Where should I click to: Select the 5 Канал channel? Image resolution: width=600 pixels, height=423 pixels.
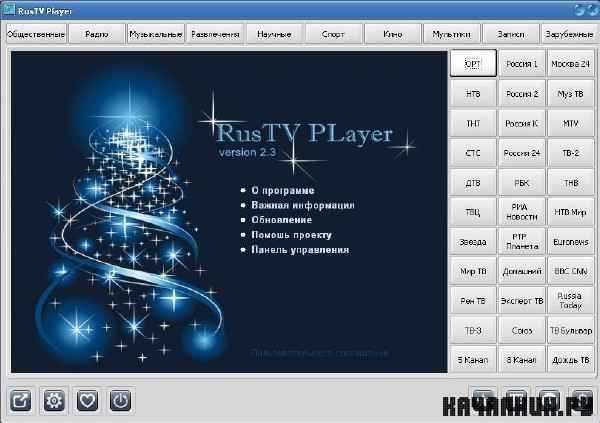473,360
